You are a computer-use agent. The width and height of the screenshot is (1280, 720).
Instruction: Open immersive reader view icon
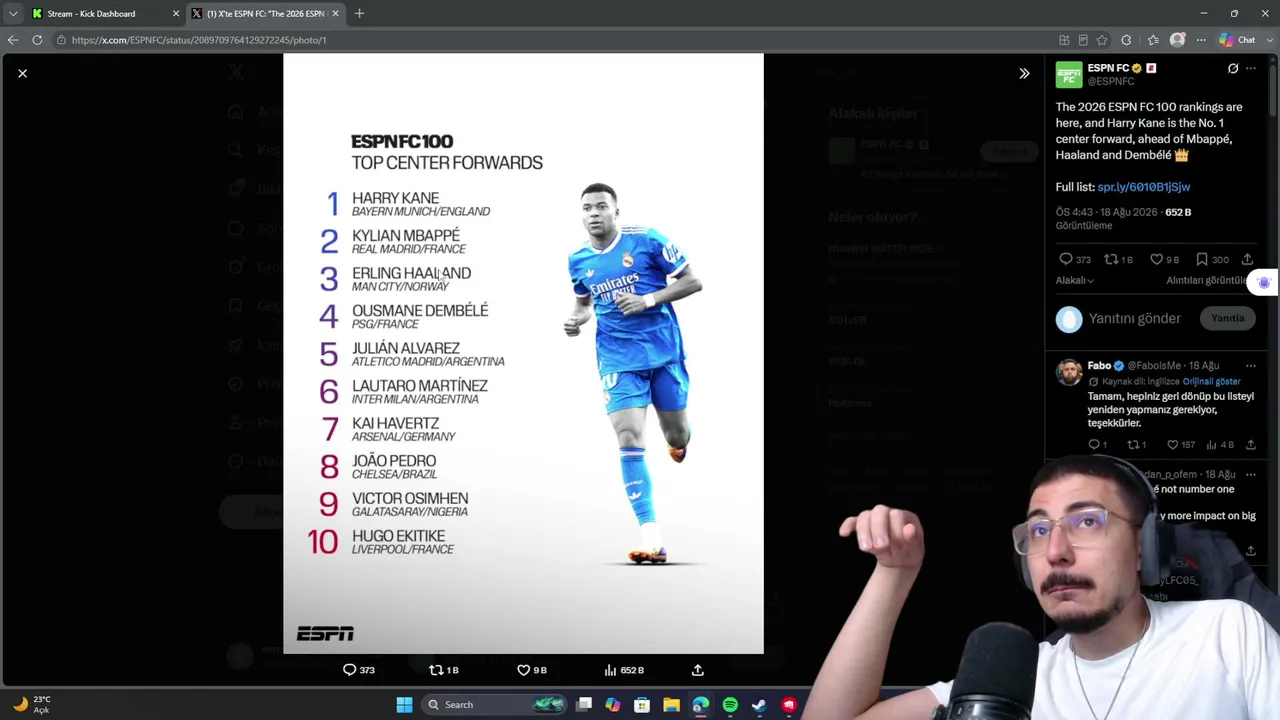pyautogui.click(x=1083, y=40)
